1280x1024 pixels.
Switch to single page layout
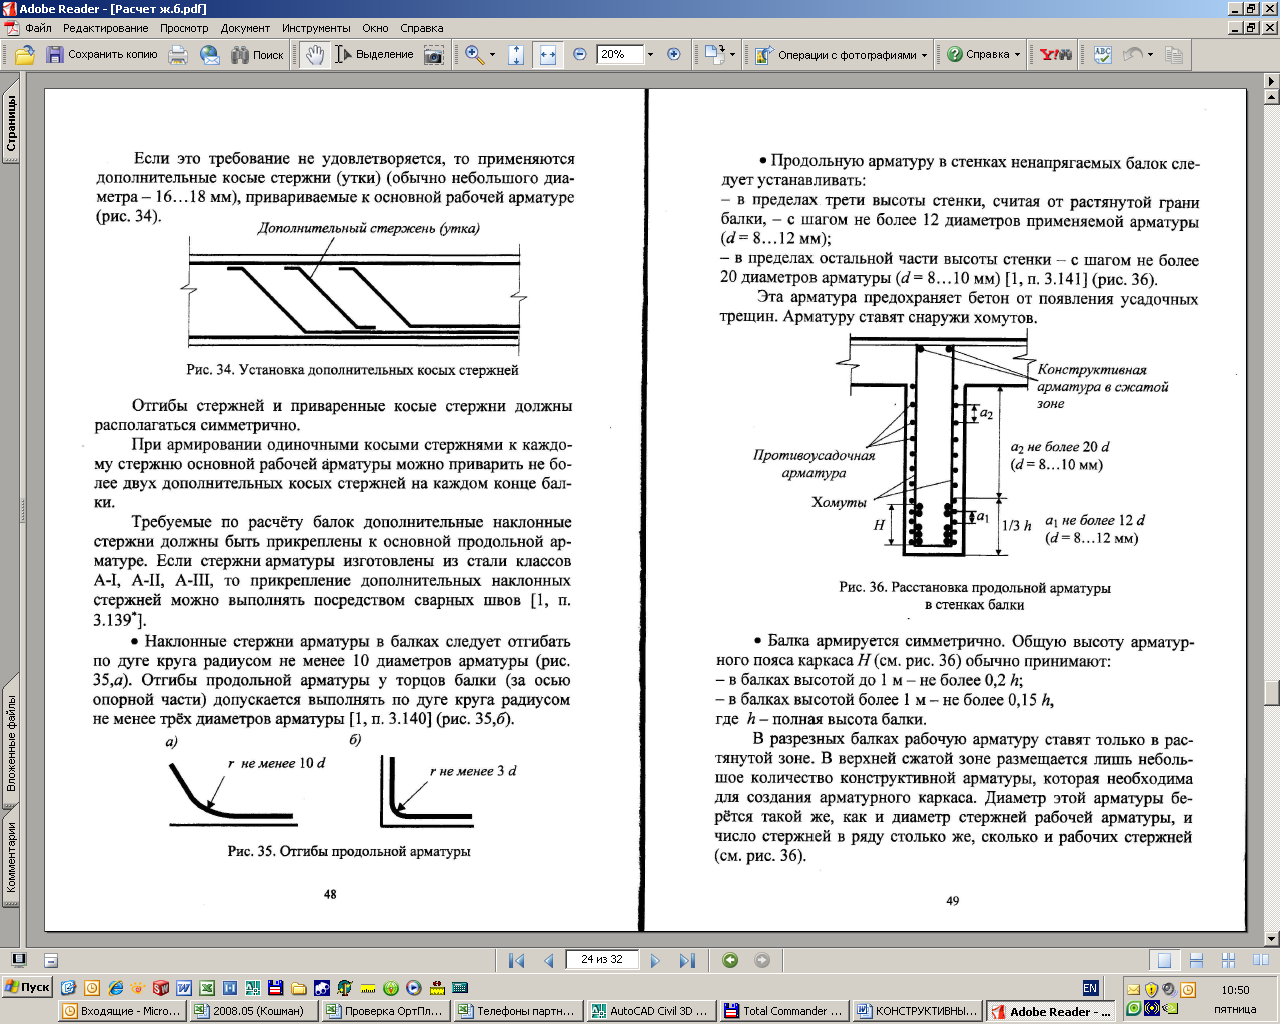[x=1164, y=961]
